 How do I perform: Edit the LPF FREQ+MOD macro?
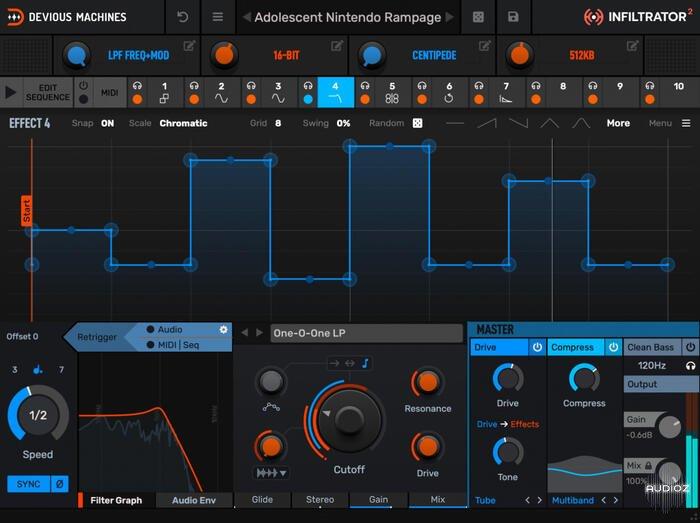[x=189, y=46]
